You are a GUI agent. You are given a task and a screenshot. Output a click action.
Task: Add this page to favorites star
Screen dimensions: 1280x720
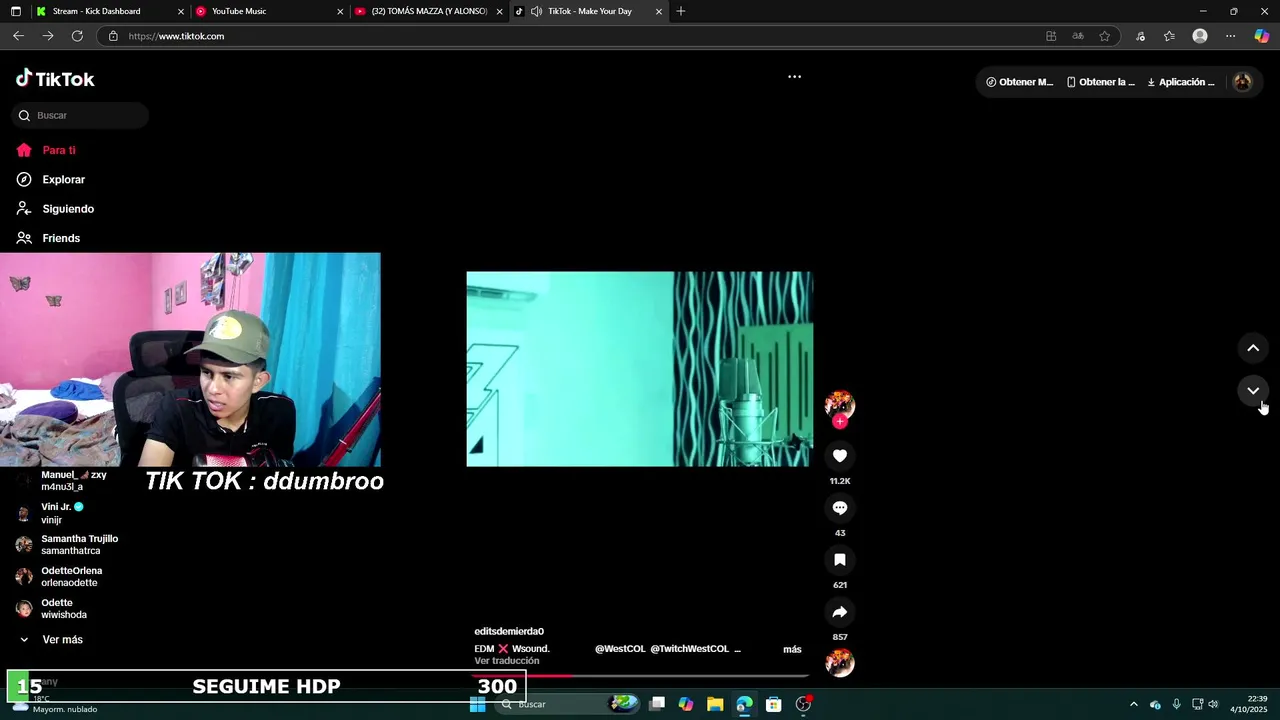(x=1105, y=36)
